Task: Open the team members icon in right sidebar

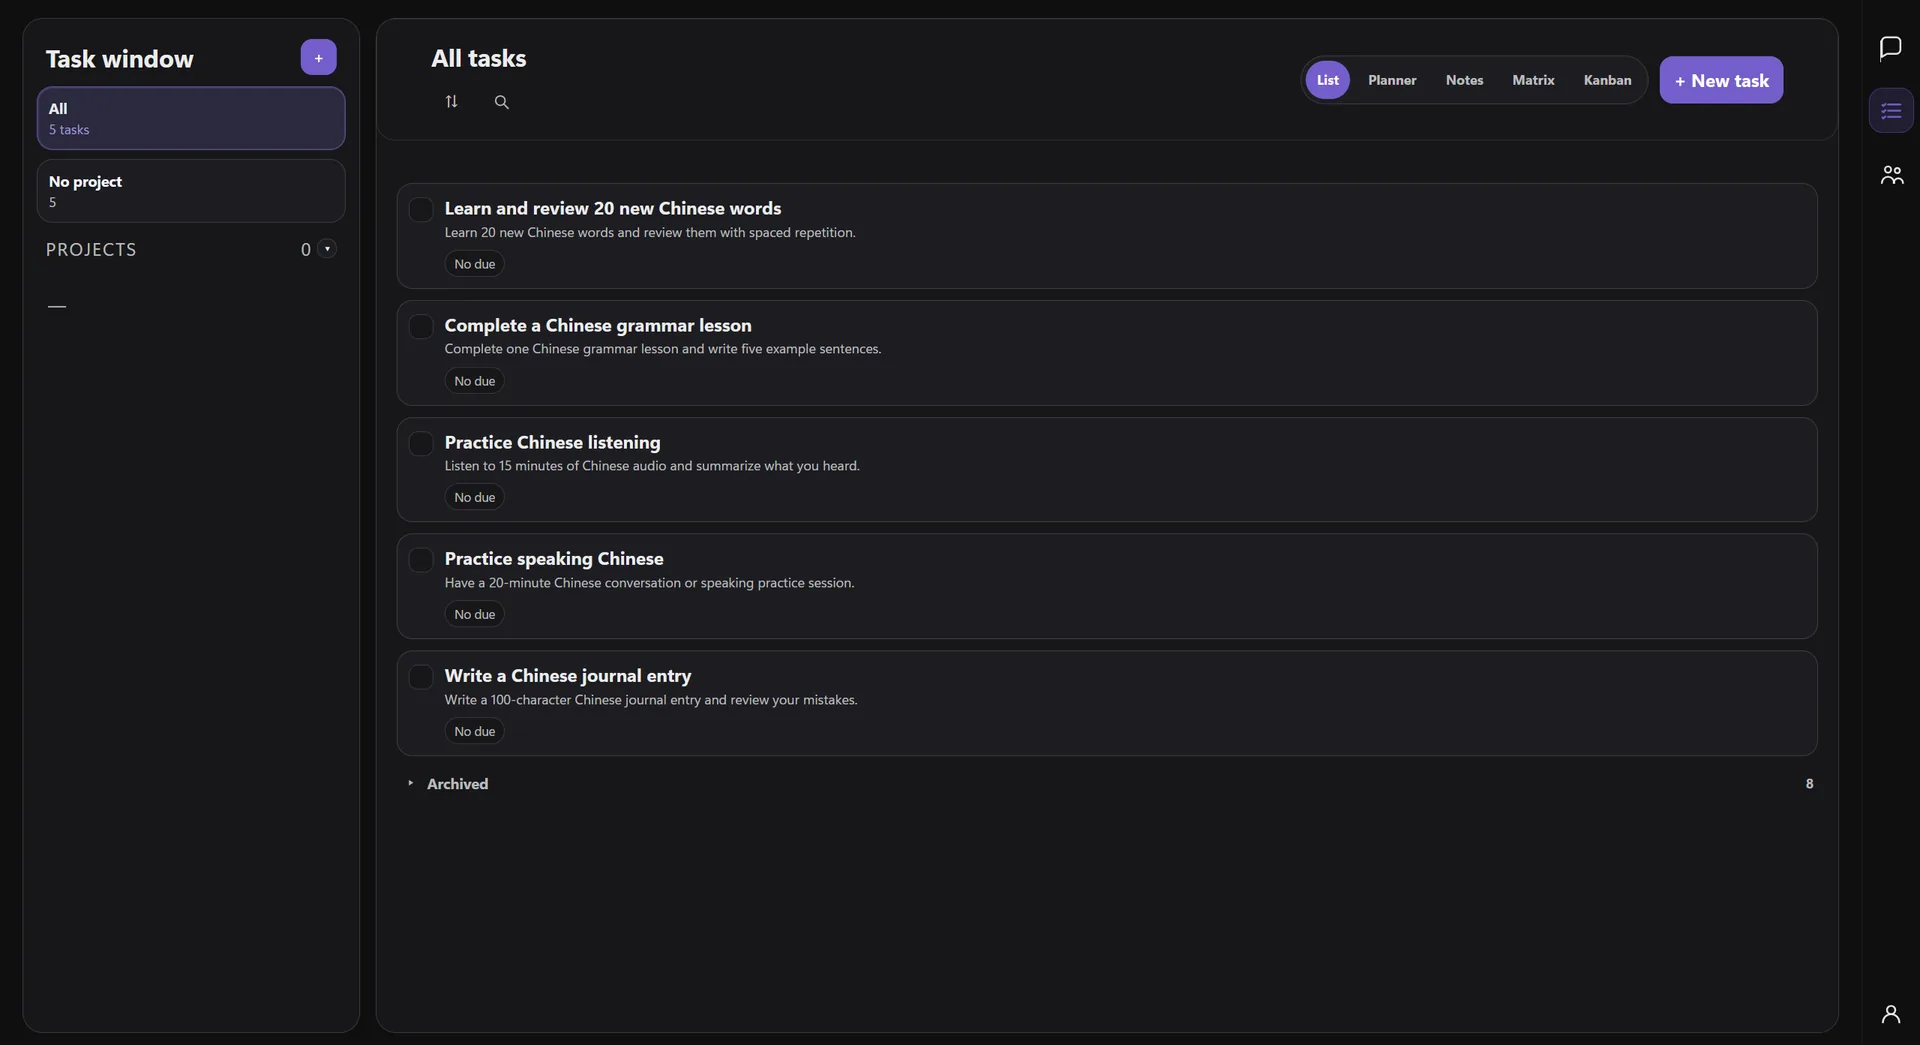Action: point(1891,175)
